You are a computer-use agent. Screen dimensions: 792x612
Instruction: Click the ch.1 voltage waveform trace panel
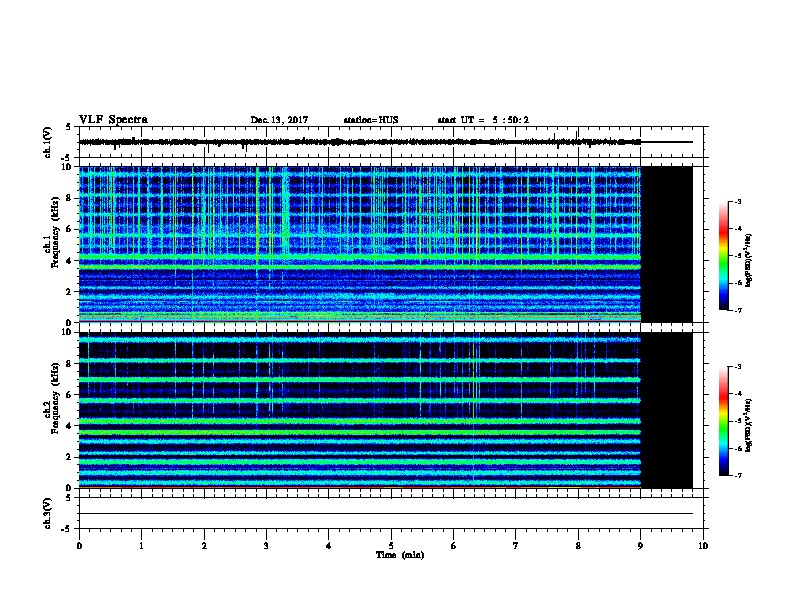(393, 142)
